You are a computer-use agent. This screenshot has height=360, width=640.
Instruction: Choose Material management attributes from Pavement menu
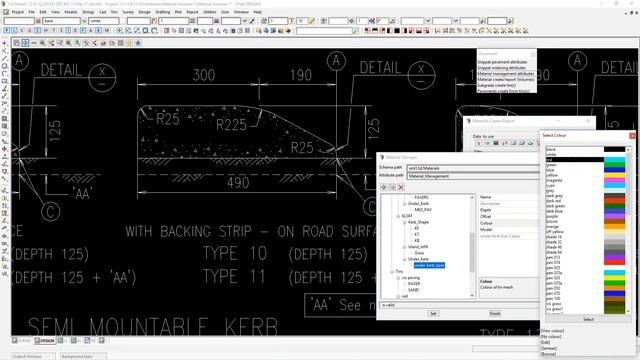pyautogui.click(x=506, y=74)
